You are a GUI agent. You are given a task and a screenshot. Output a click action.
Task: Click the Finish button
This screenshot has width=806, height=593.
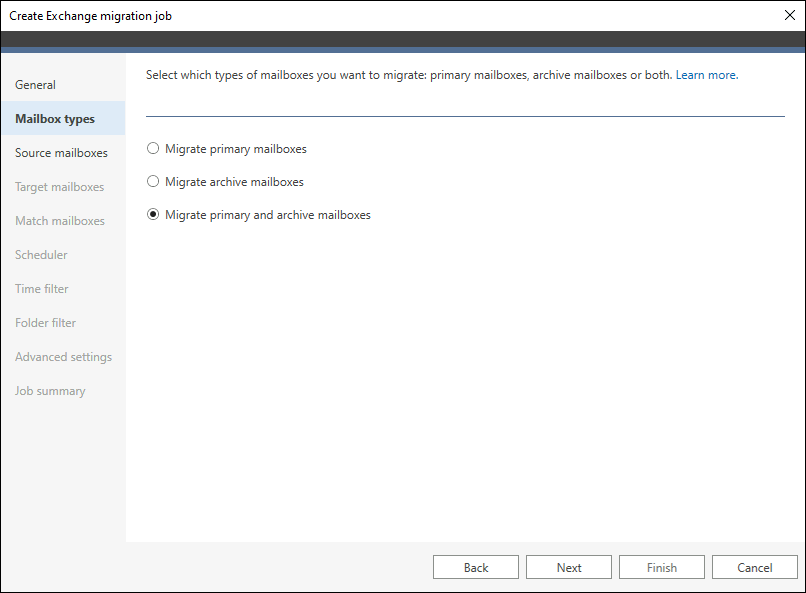662,567
